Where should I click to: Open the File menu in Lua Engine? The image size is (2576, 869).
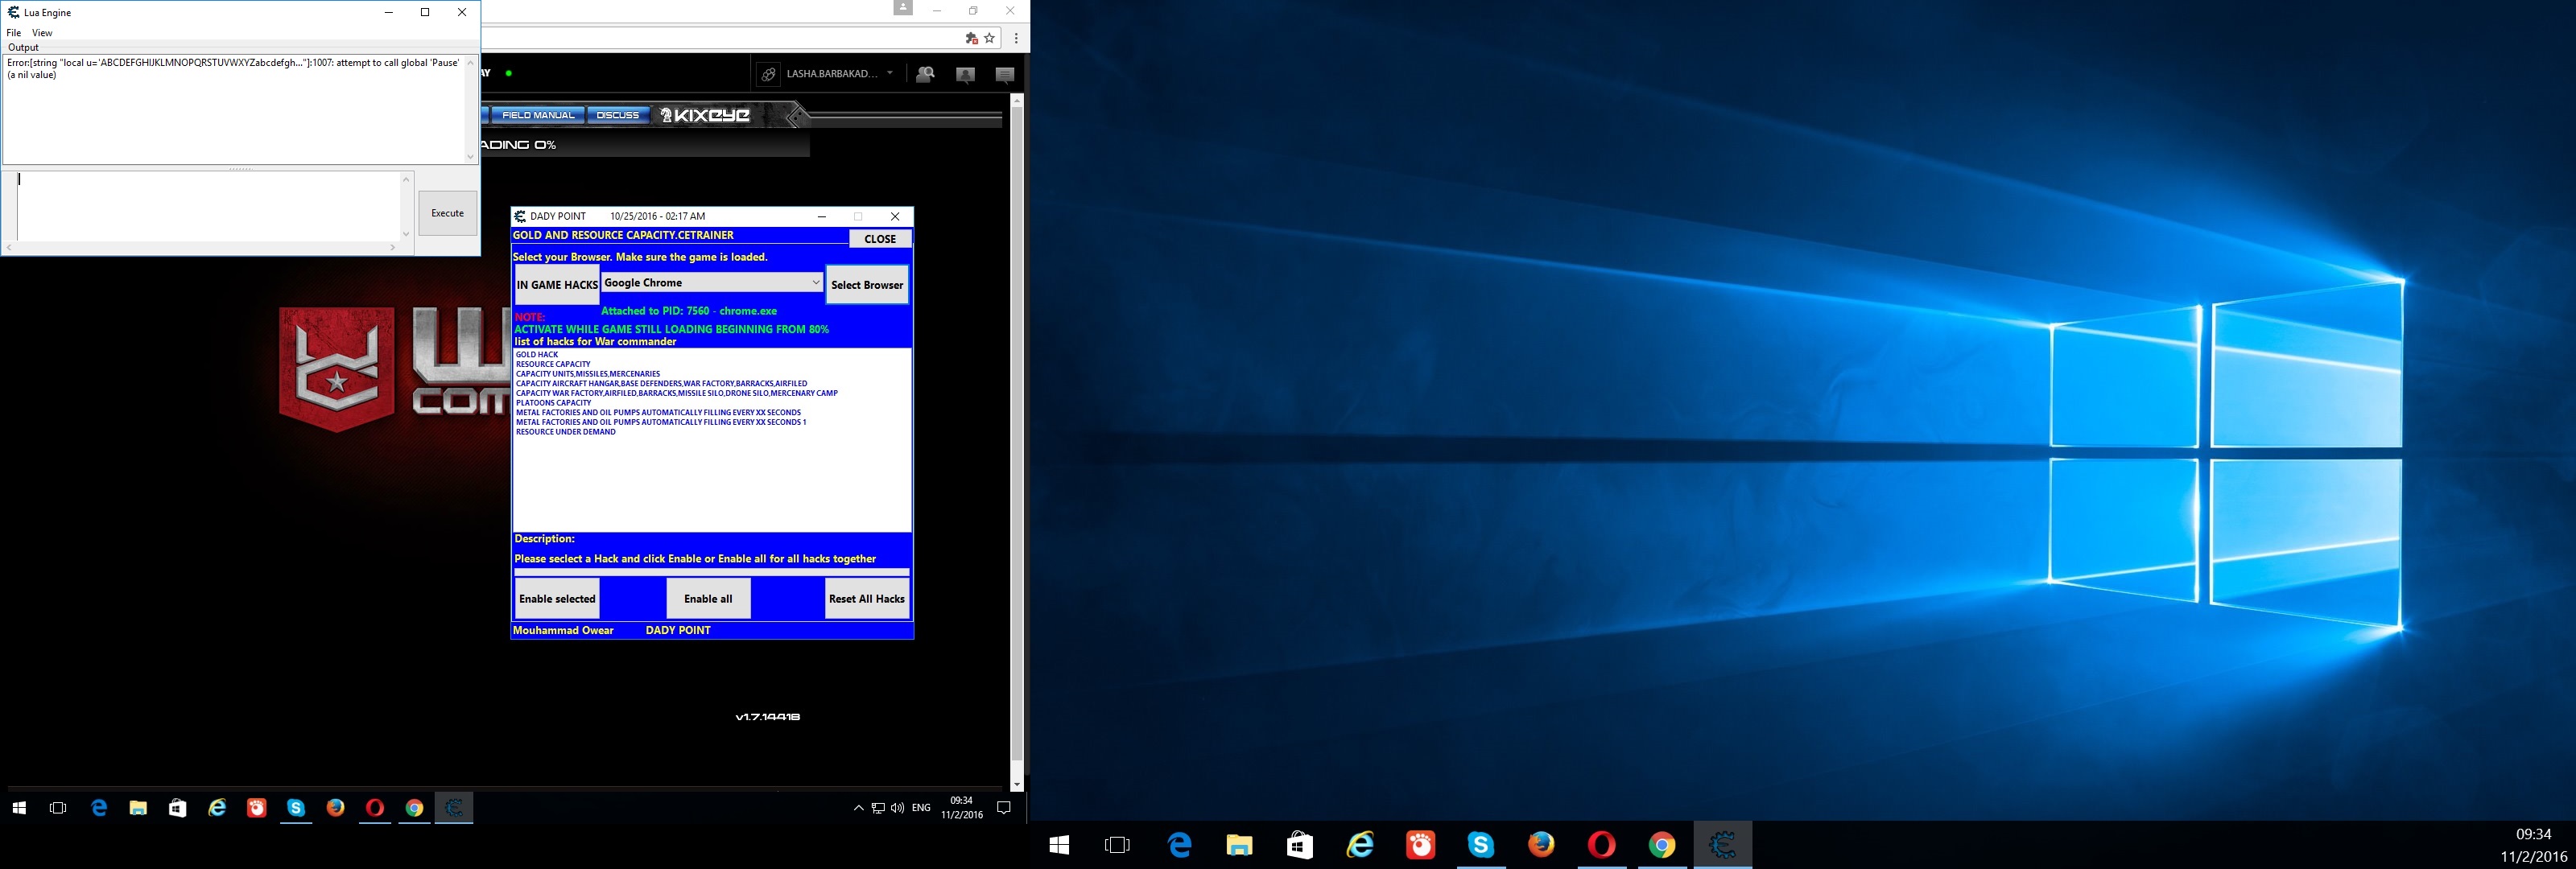[x=14, y=33]
